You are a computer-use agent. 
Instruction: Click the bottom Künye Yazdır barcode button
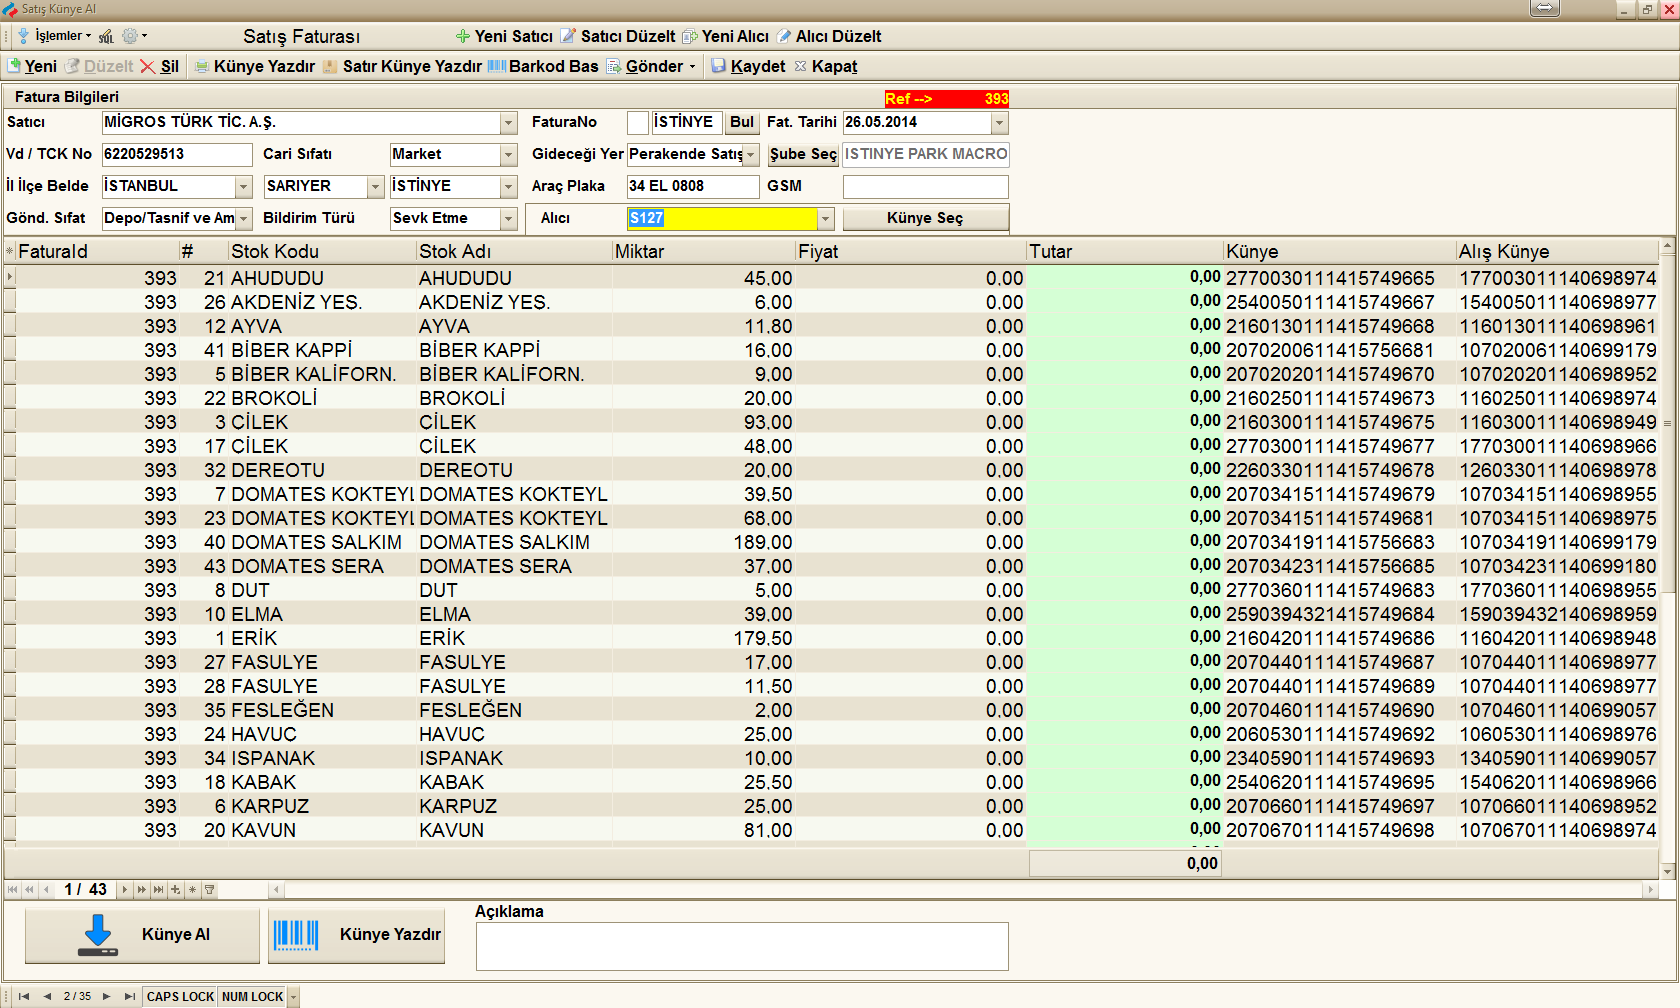tap(357, 936)
